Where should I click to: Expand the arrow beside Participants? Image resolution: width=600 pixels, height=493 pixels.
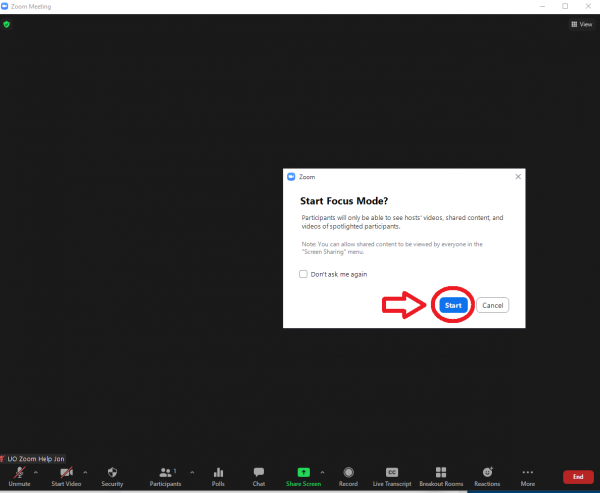[x=192, y=473]
